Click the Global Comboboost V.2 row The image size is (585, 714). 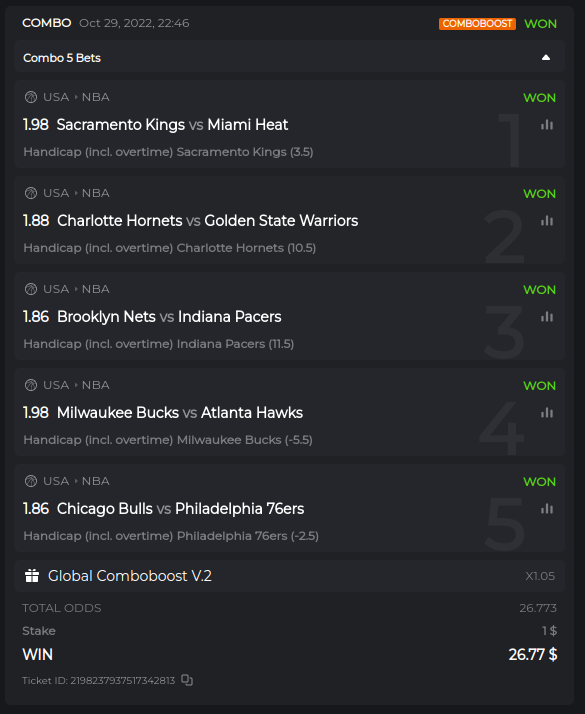(x=290, y=576)
